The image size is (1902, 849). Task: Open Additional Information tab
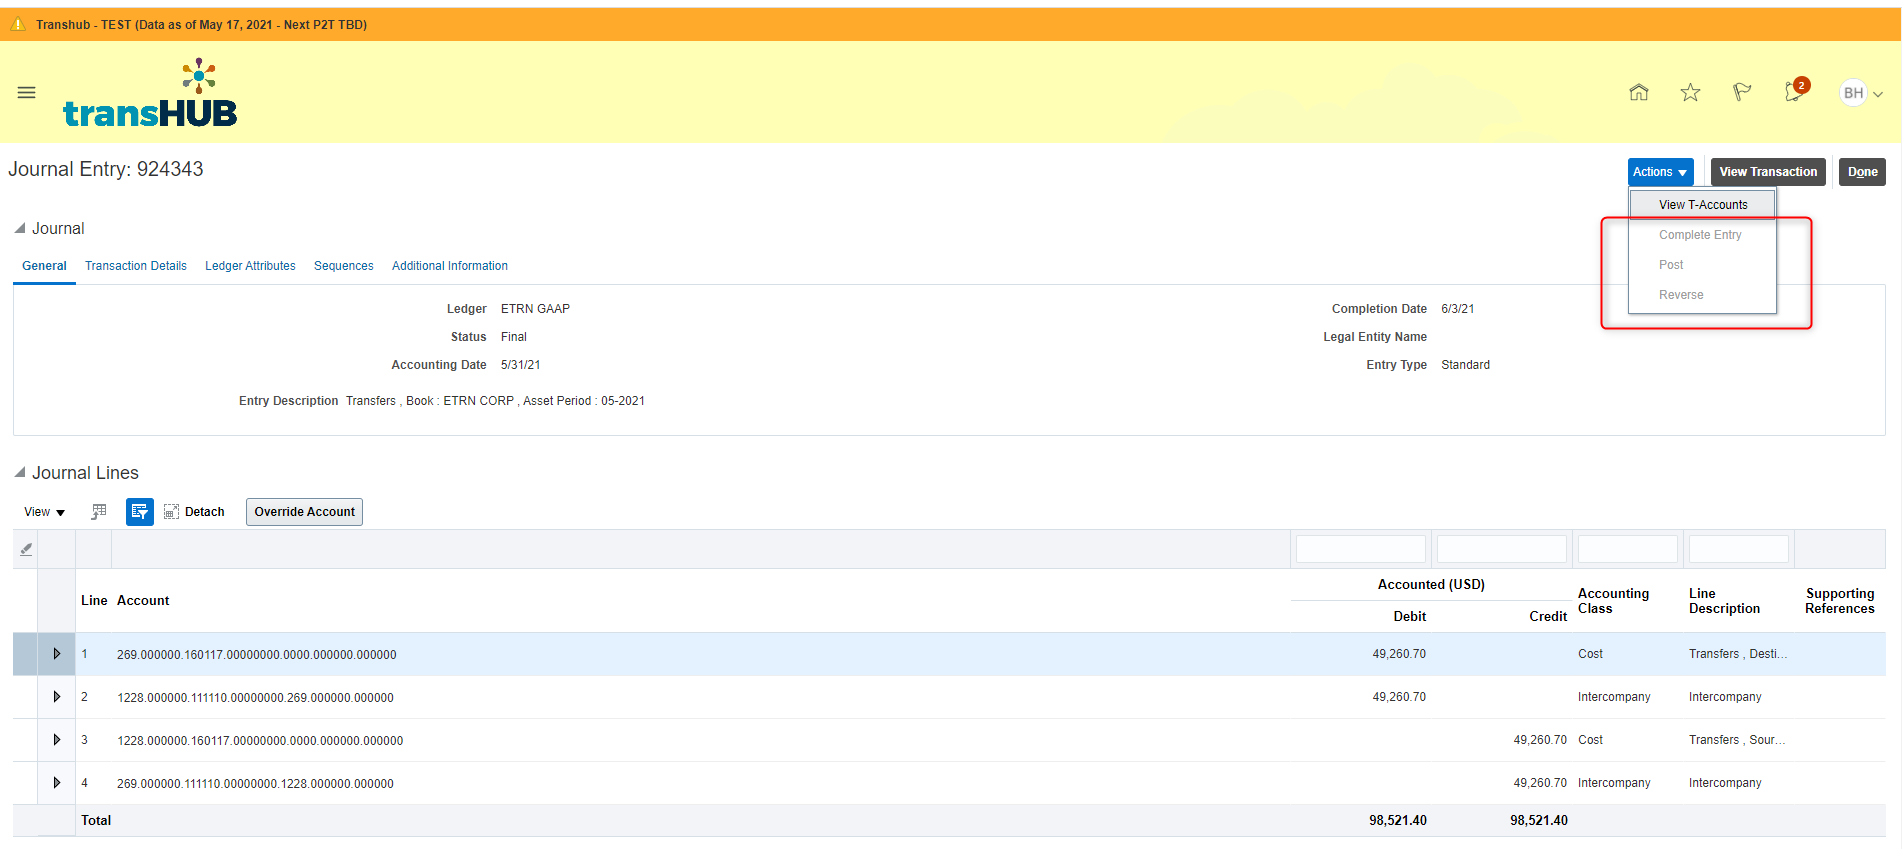point(450,266)
